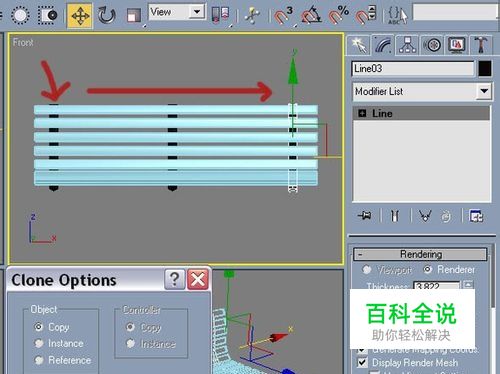This screenshot has width=500, height=374.
Task: Open the Utilities hammer tab
Action: (481, 45)
